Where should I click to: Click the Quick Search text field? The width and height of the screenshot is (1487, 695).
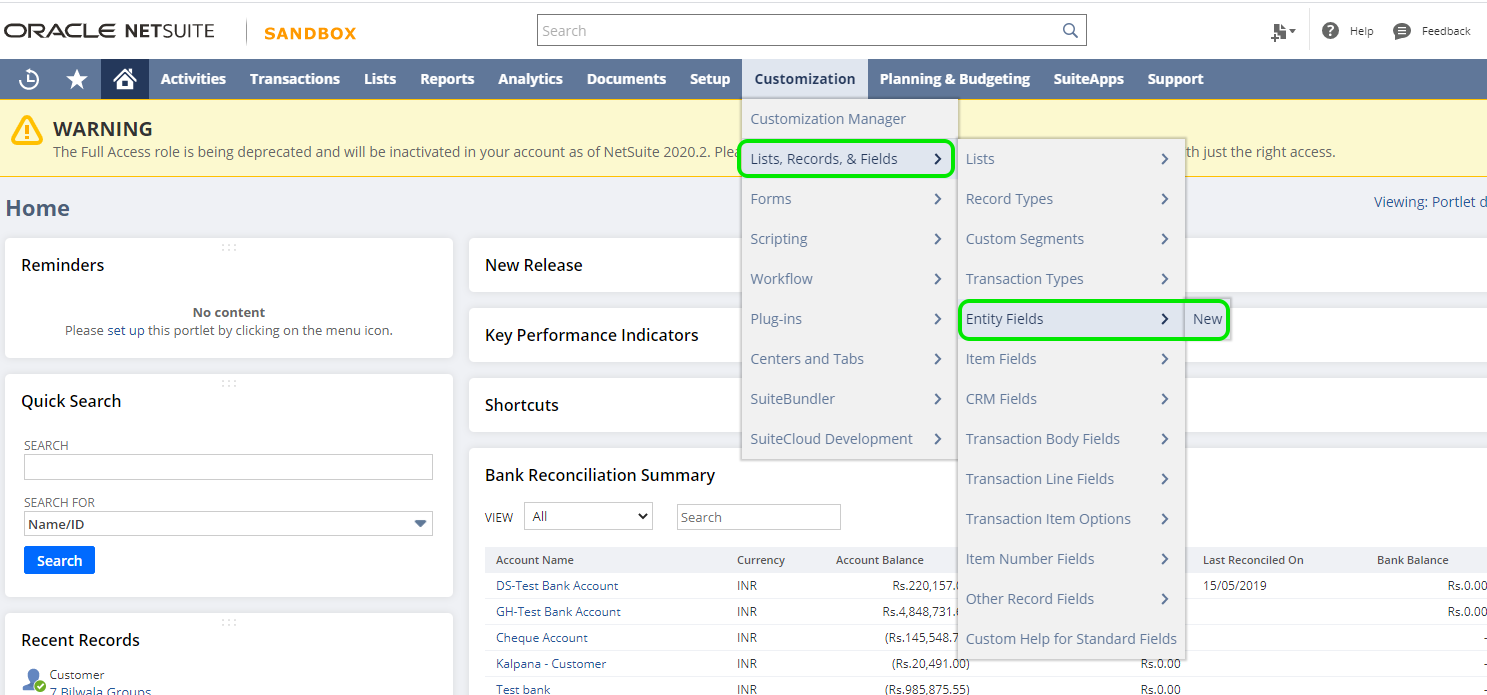pyautogui.click(x=228, y=467)
